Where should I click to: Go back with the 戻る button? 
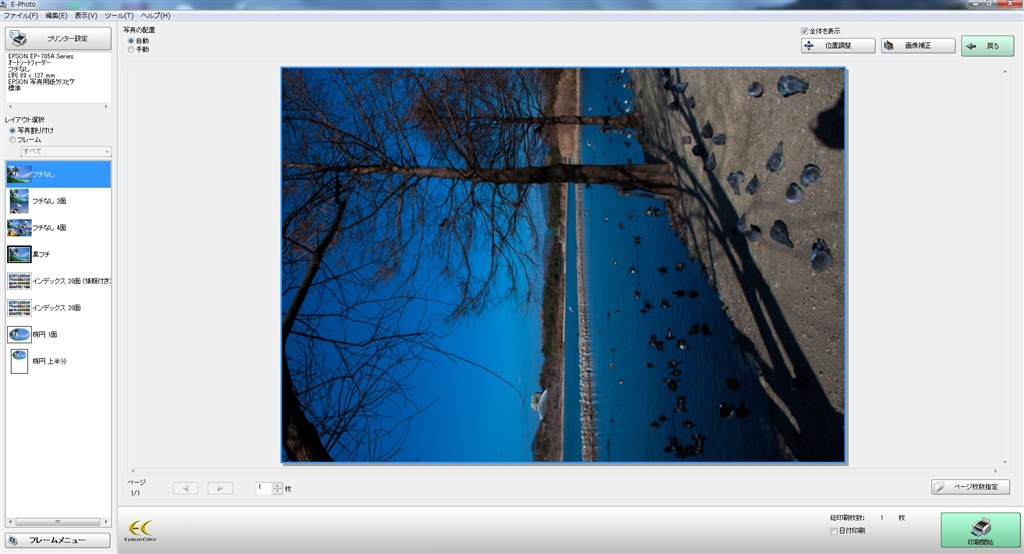pos(987,46)
